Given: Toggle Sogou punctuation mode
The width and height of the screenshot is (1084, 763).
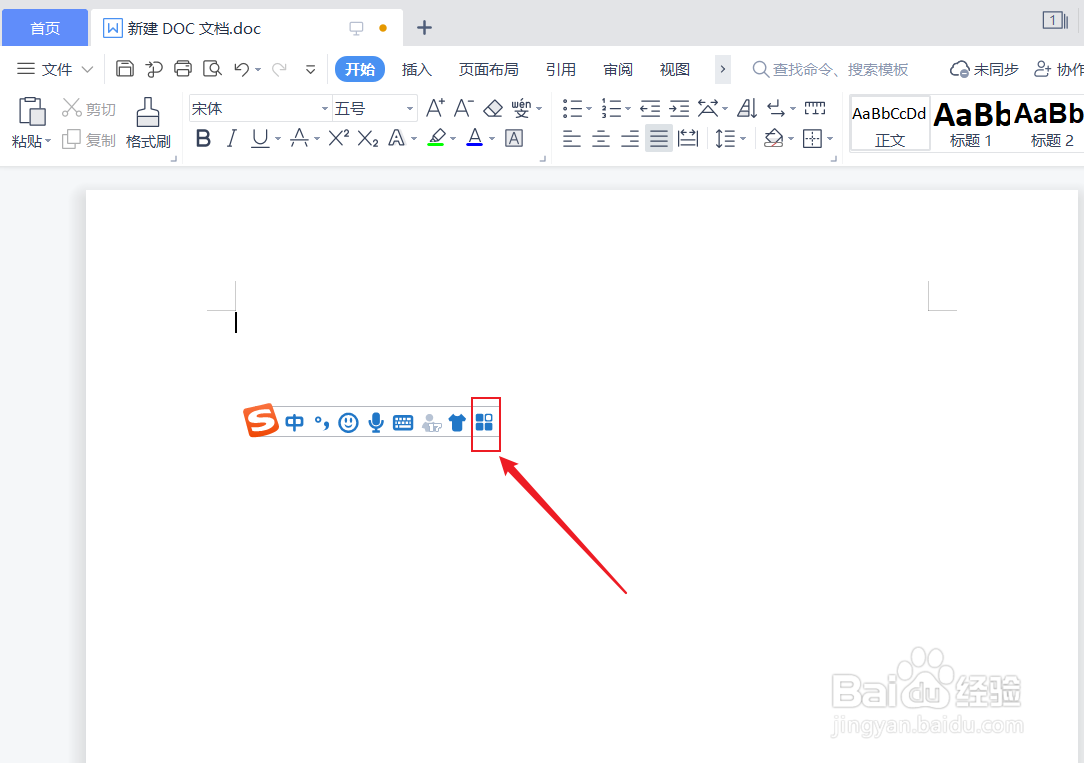Looking at the screenshot, I should tap(321, 423).
